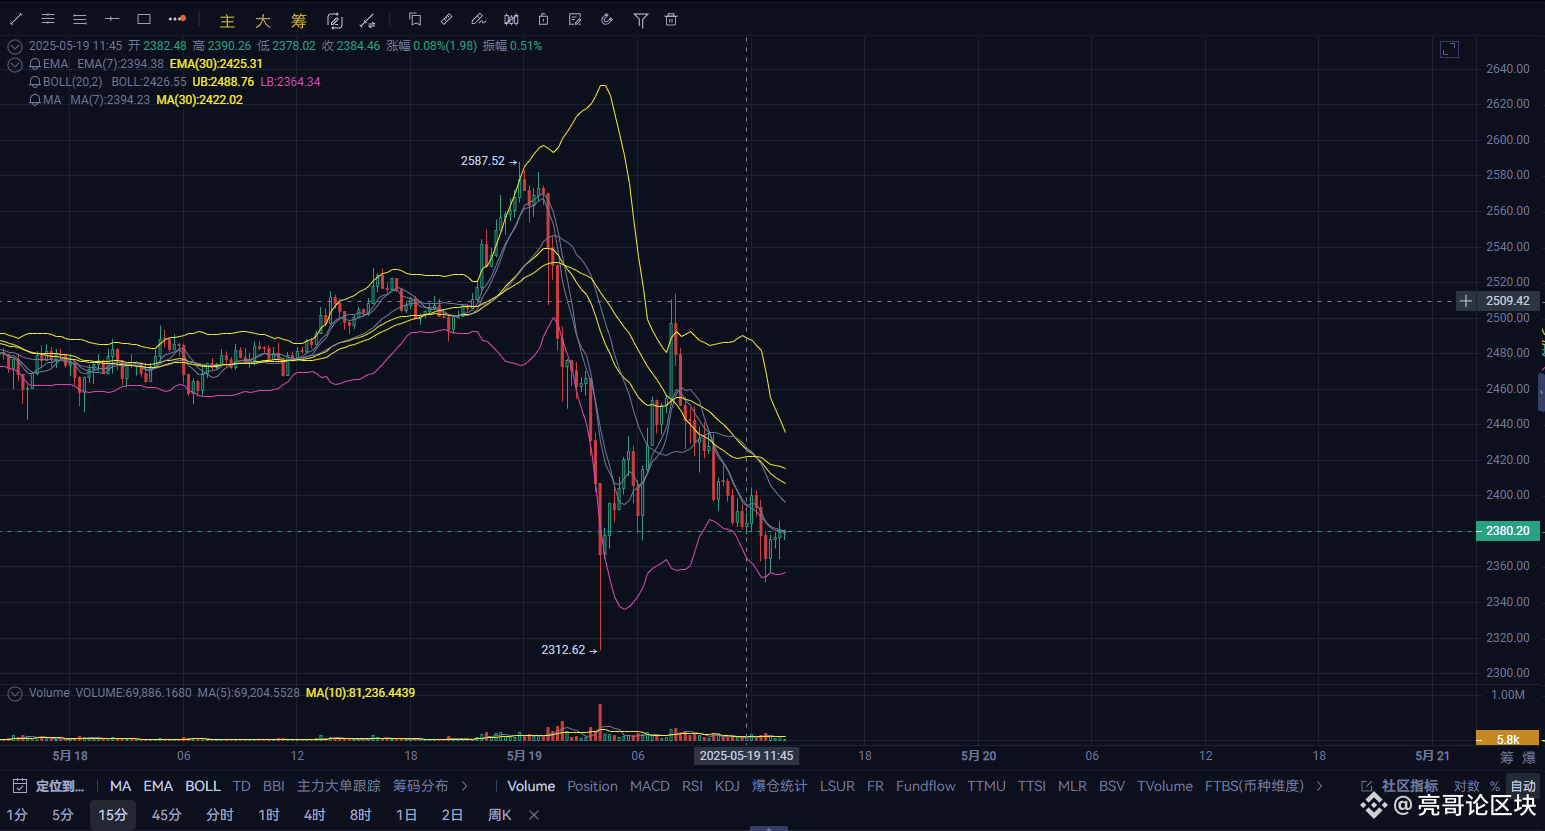Screen dimensions: 1545x831
Task: Enable the TD indicator
Action: point(241,786)
